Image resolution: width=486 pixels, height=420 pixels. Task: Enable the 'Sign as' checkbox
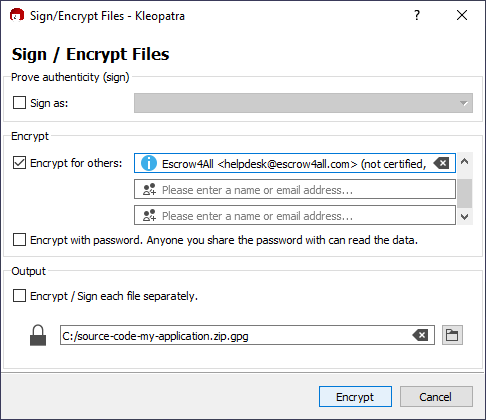(19, 103)
